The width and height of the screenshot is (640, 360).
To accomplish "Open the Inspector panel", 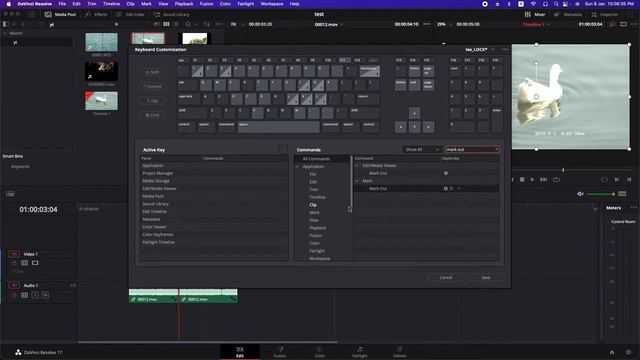I will point(605,14).
